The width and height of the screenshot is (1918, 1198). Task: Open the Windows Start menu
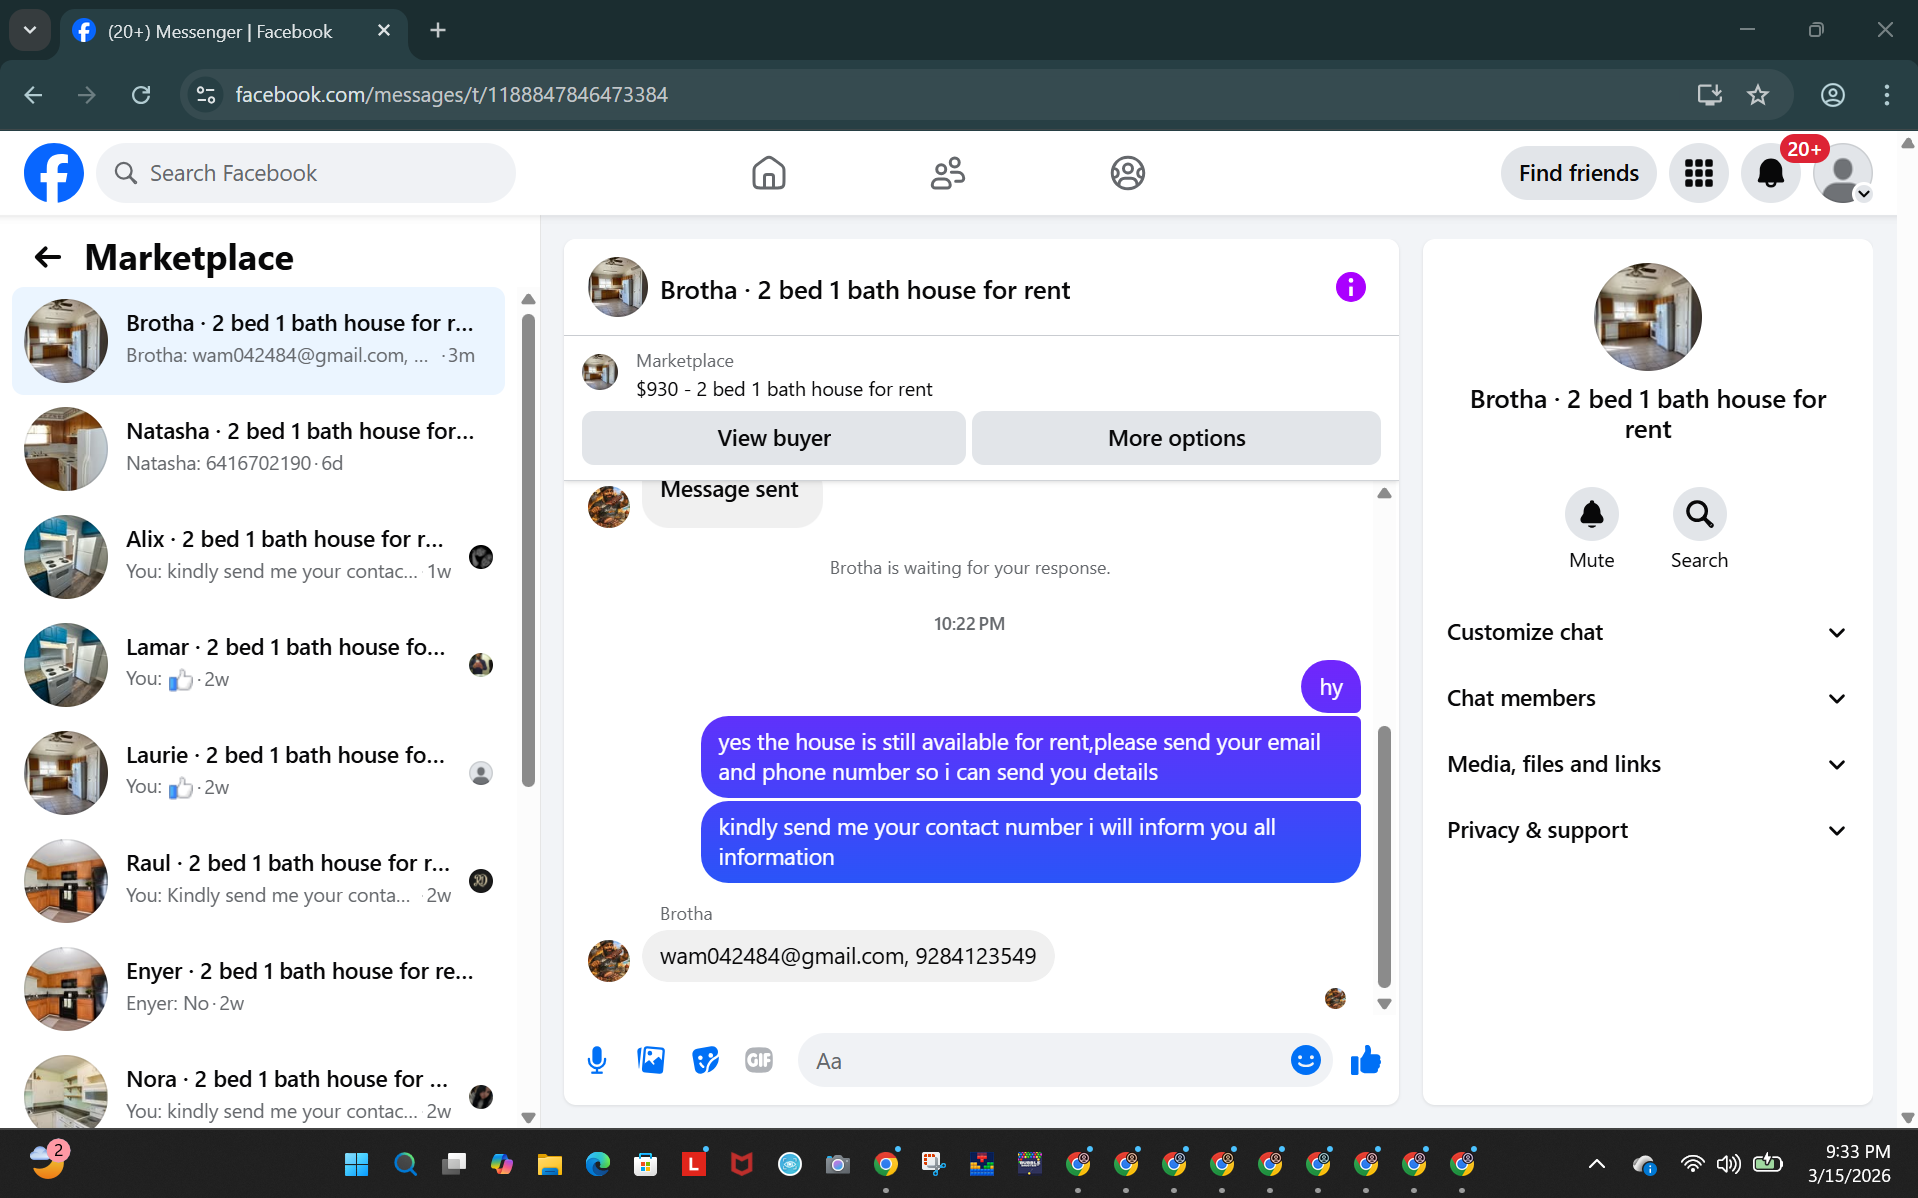(x=356, y=1163)
